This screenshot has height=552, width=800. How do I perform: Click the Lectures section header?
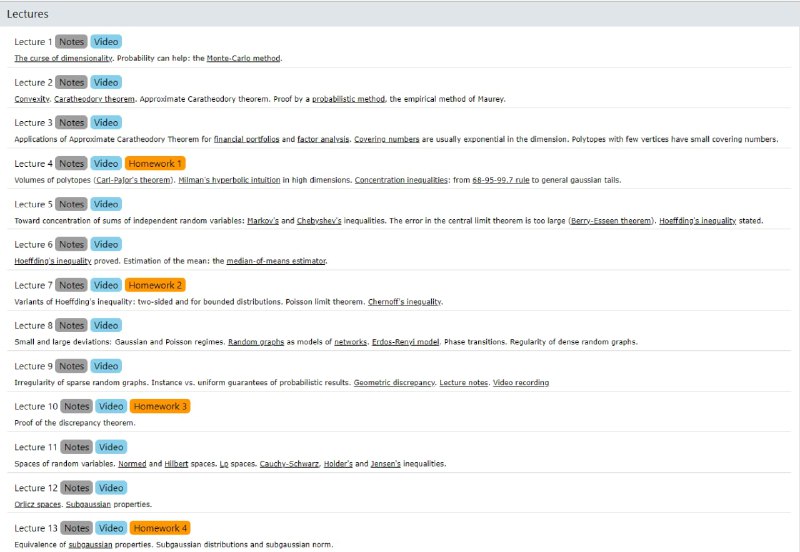pos(28,14)
